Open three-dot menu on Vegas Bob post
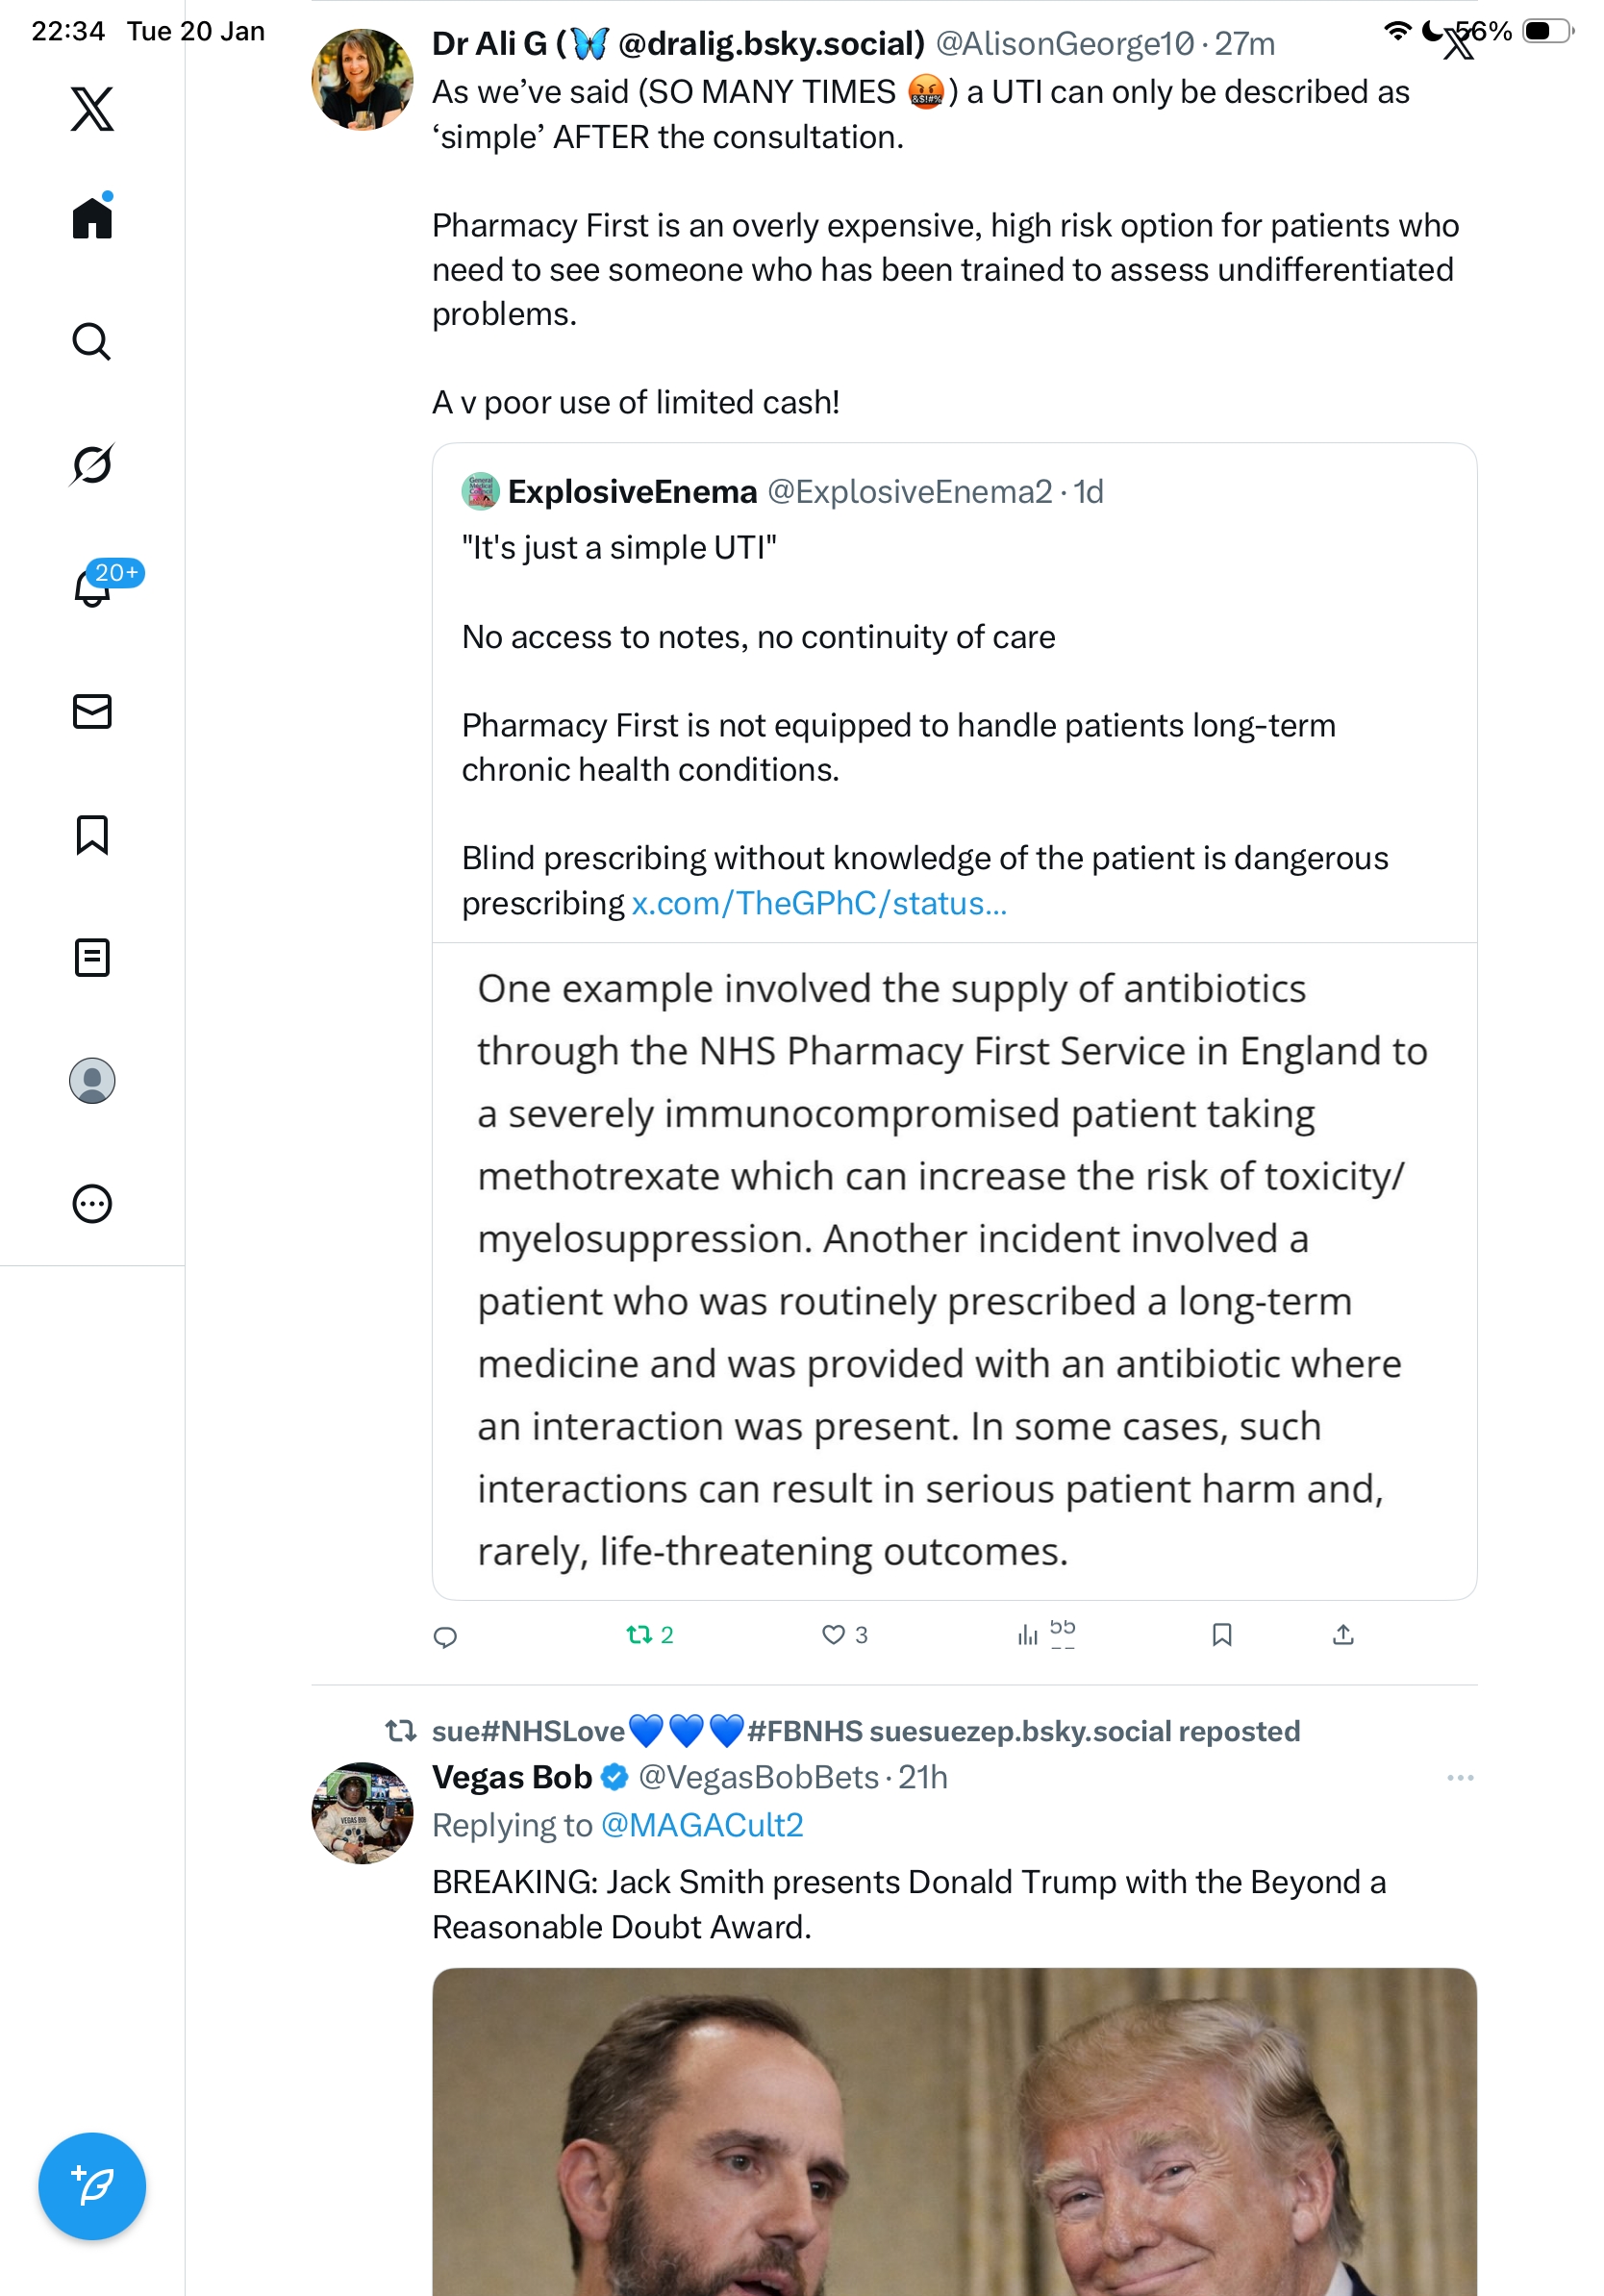This screenshot has height=2296, width=1604. [x=1460, y=1778]
